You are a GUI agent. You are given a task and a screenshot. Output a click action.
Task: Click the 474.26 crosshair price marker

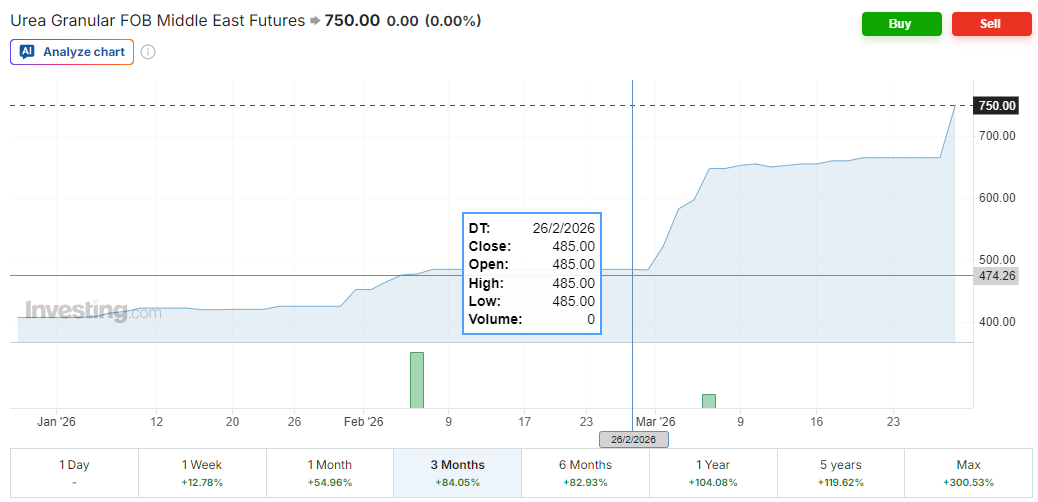[x=996, y=276]
